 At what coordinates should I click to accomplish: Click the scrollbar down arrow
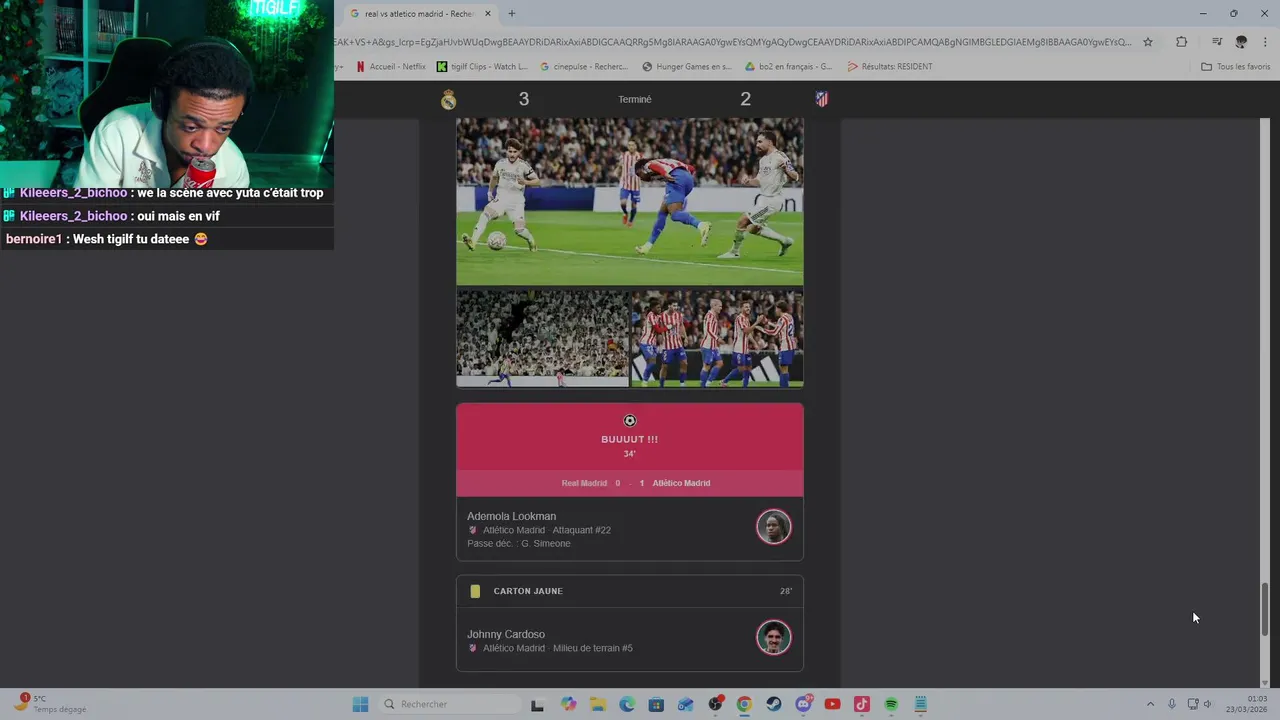click(1265, 682)
